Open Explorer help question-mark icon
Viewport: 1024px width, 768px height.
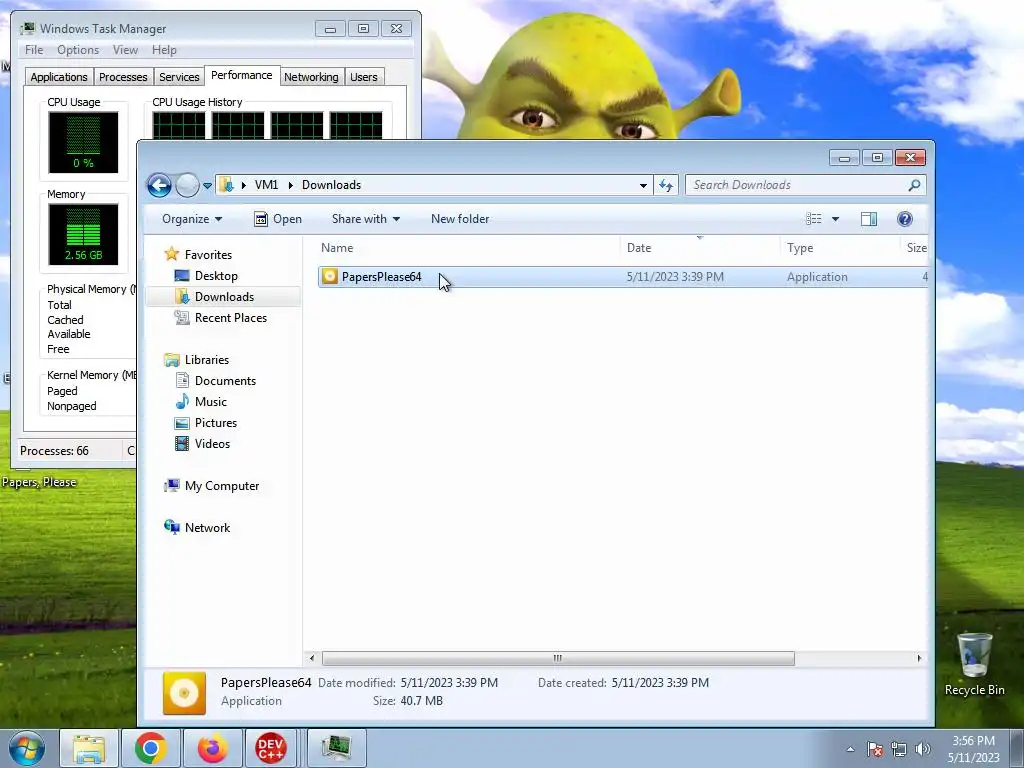point(904,219)
